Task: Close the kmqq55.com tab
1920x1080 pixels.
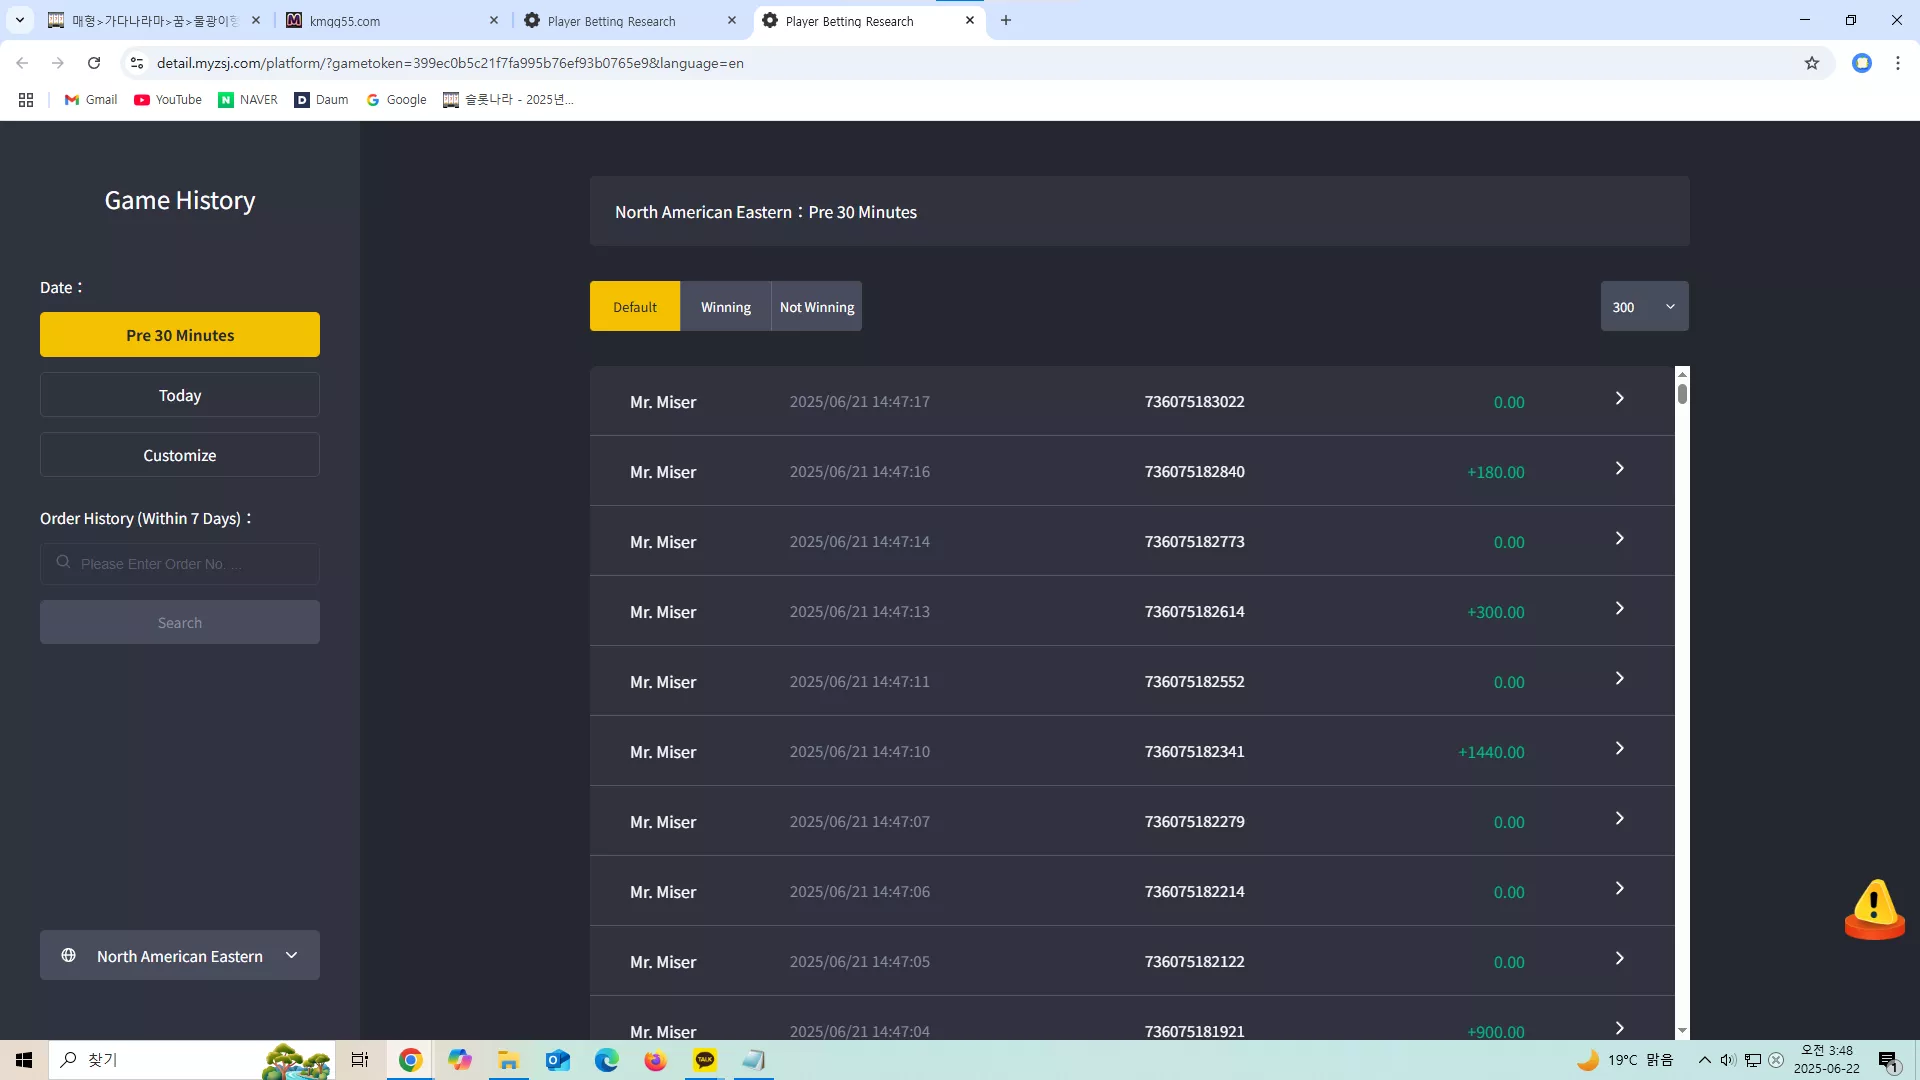Action: pyautogui.click(x=494, y=20)
